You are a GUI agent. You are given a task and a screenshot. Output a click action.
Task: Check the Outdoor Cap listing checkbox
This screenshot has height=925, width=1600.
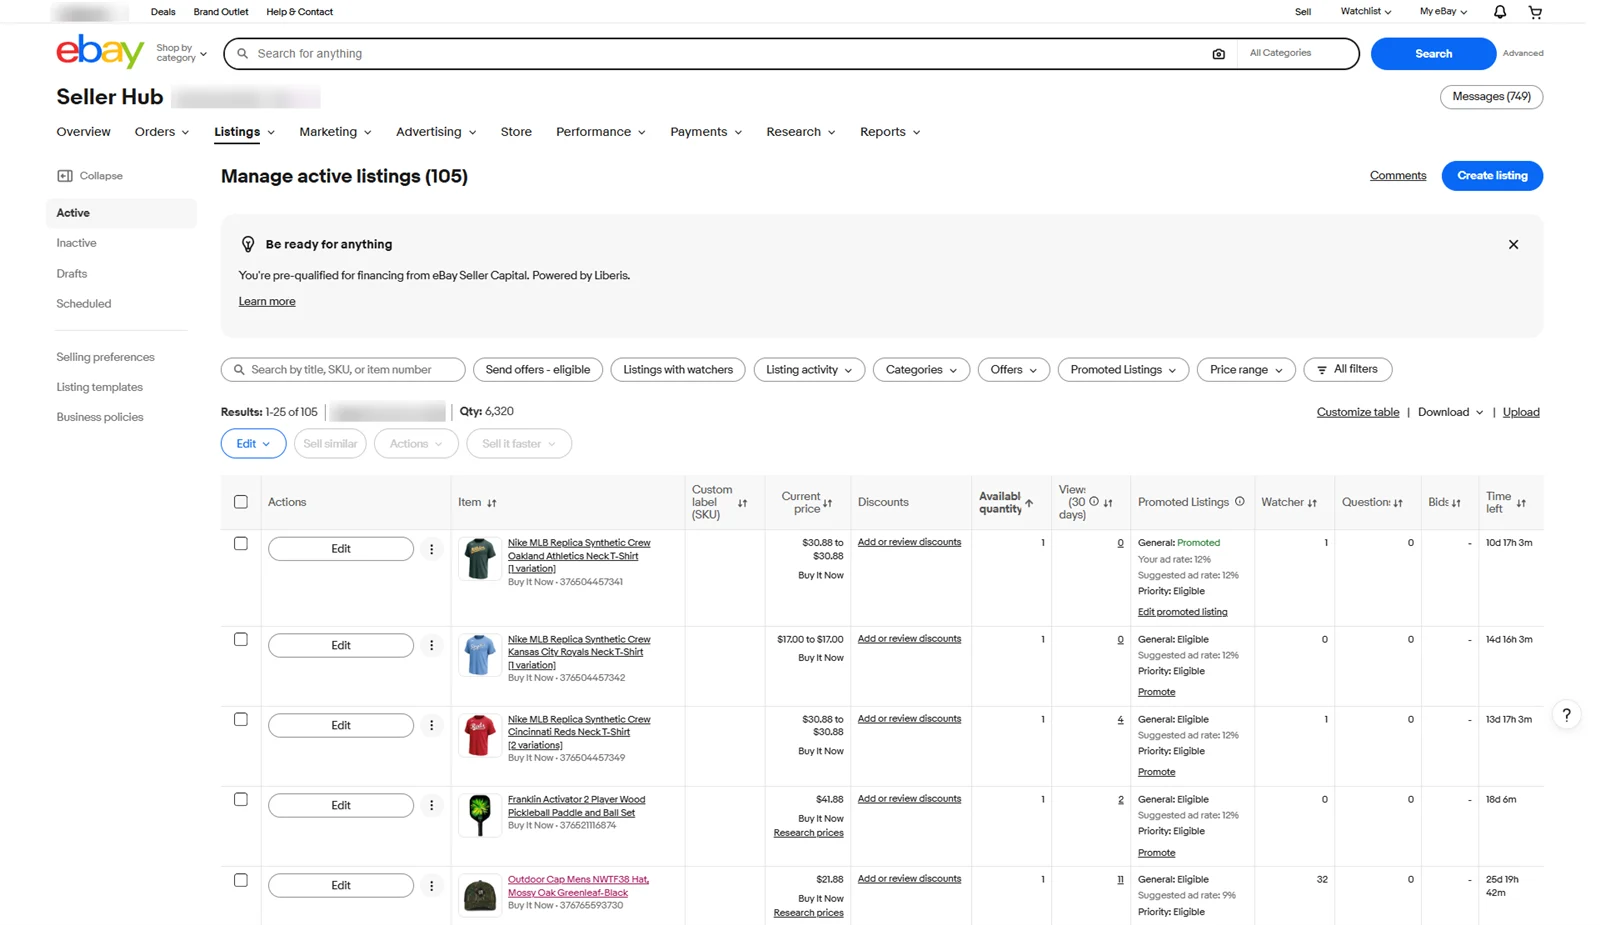(241, 881)
